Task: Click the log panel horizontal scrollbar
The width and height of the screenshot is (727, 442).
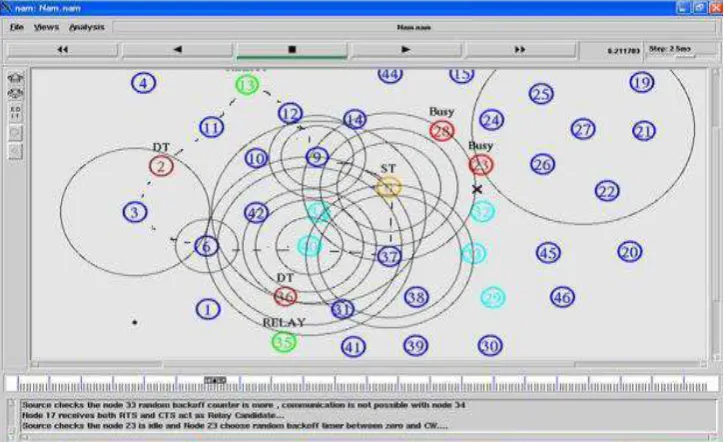Action: (x=369, y=437)
